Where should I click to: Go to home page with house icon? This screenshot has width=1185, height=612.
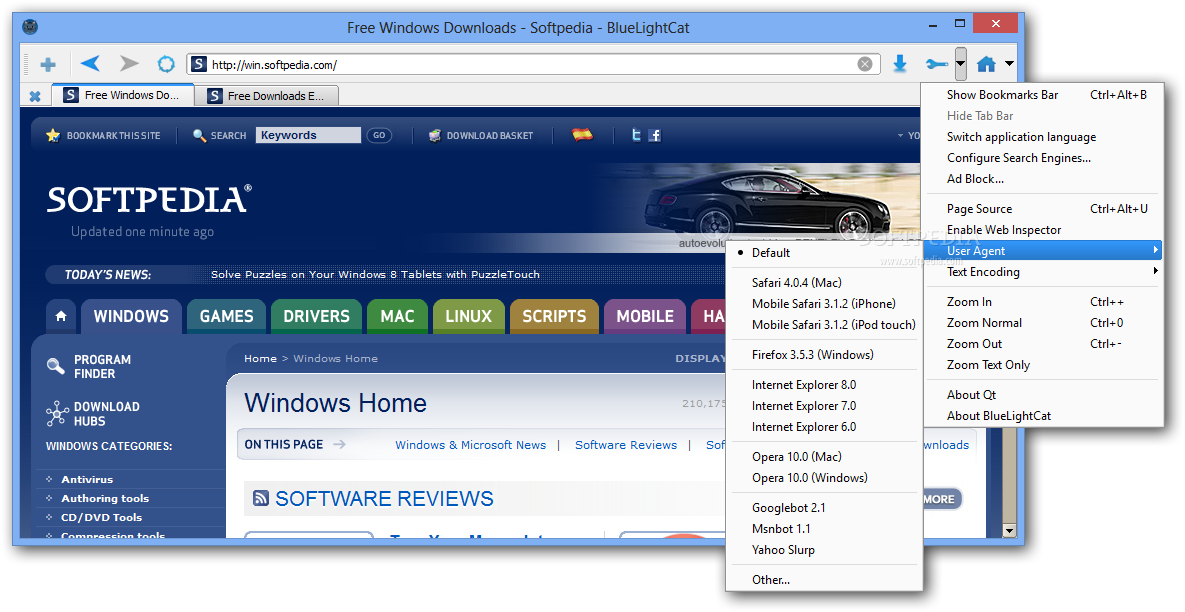pyautogui.click(x=986, y=64)
